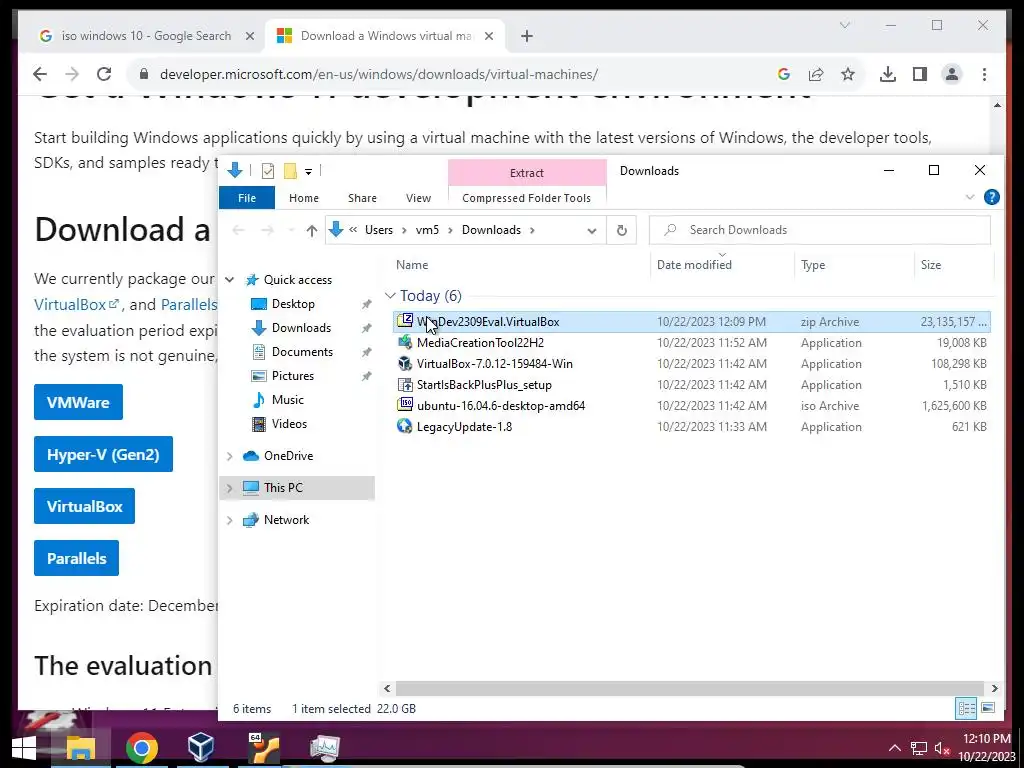Open a new Chrome tab
The height and width of the screenshot is (768, 1024).
(x=527, y=36)
